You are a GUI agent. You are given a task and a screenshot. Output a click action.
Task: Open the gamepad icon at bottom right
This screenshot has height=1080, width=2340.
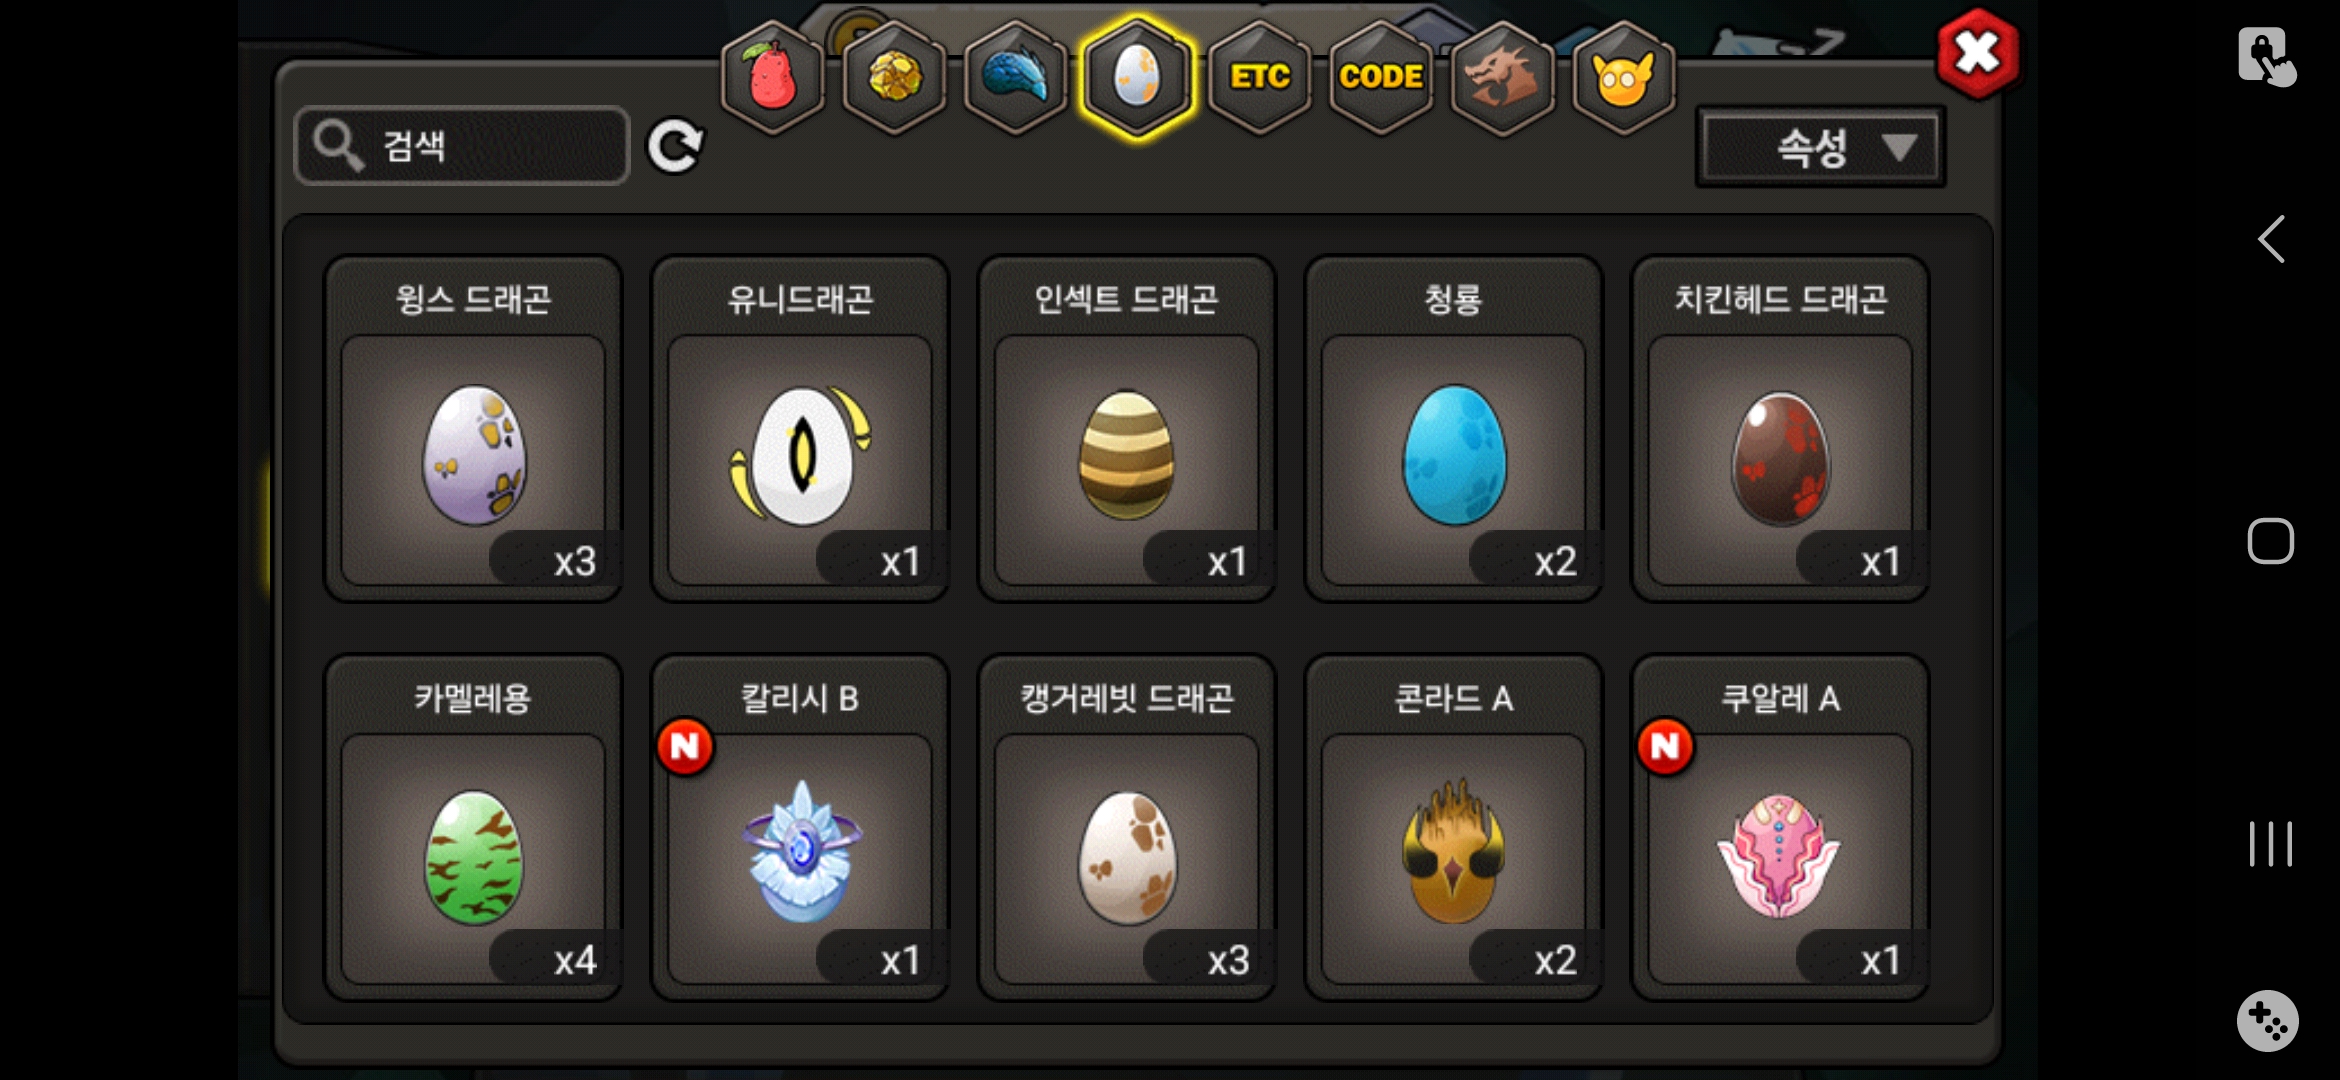pyautogui.click(x=2267, y=1021)
